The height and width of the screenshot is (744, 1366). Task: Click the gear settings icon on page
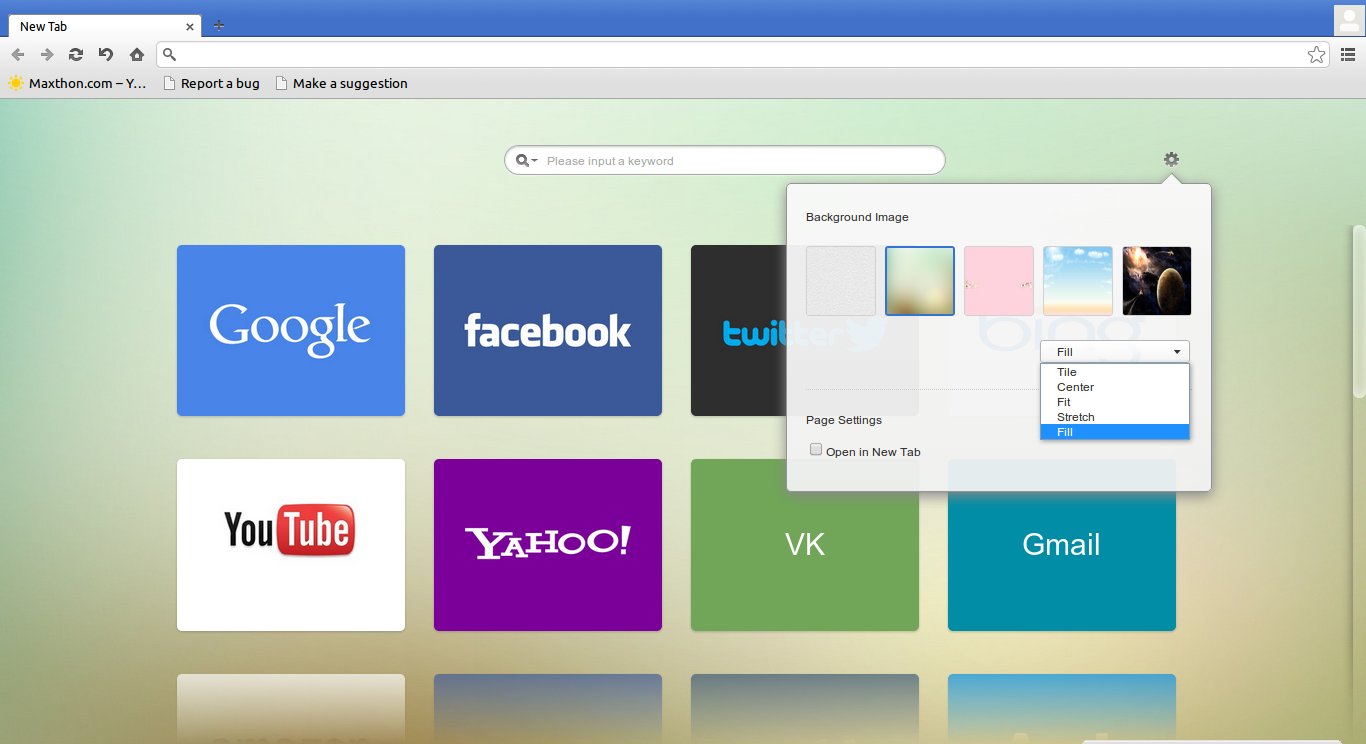(1171, 159)
